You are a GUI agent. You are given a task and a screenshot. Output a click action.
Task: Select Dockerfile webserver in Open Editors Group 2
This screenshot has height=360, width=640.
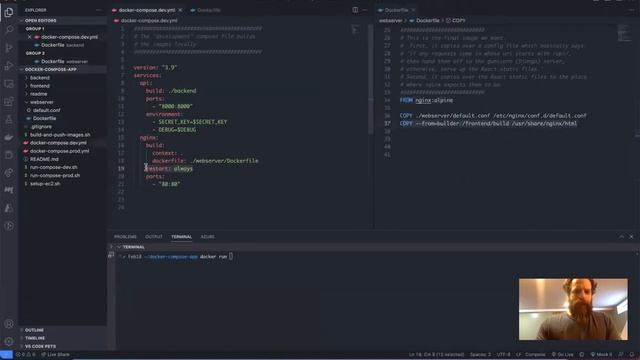click(x=64, y=61)
